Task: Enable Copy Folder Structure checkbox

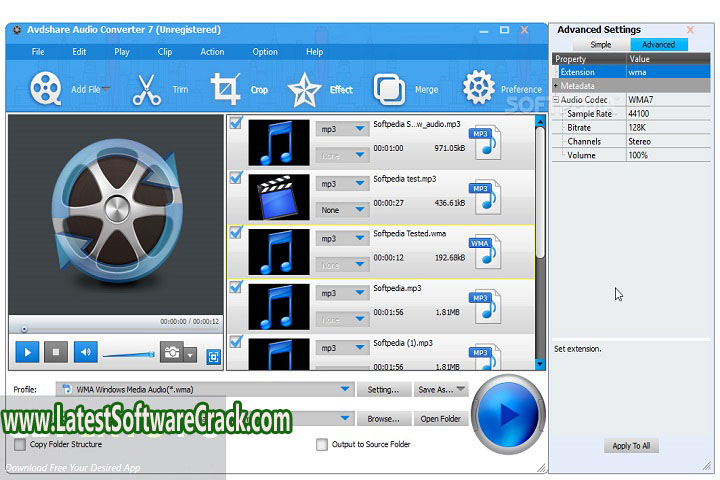Action: (20, 444)
